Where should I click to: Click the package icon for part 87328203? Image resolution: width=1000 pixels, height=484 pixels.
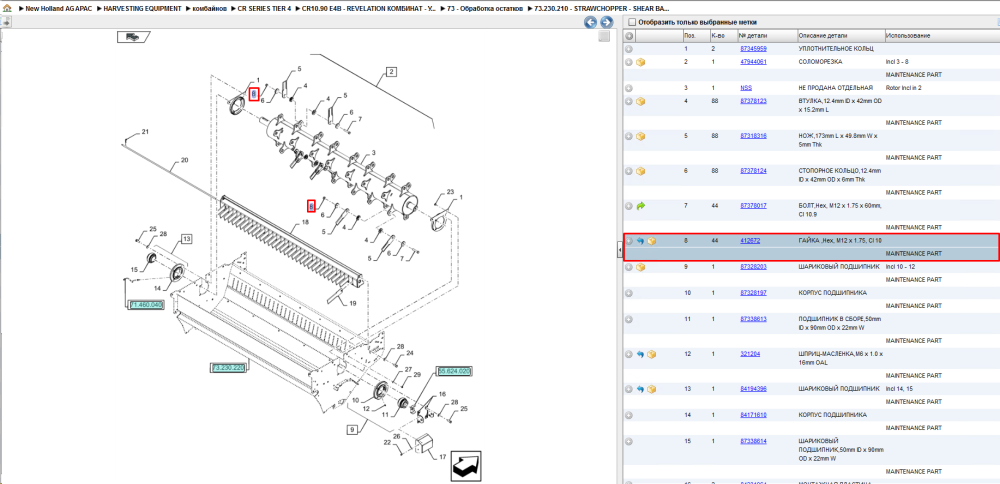click(640, 267)
